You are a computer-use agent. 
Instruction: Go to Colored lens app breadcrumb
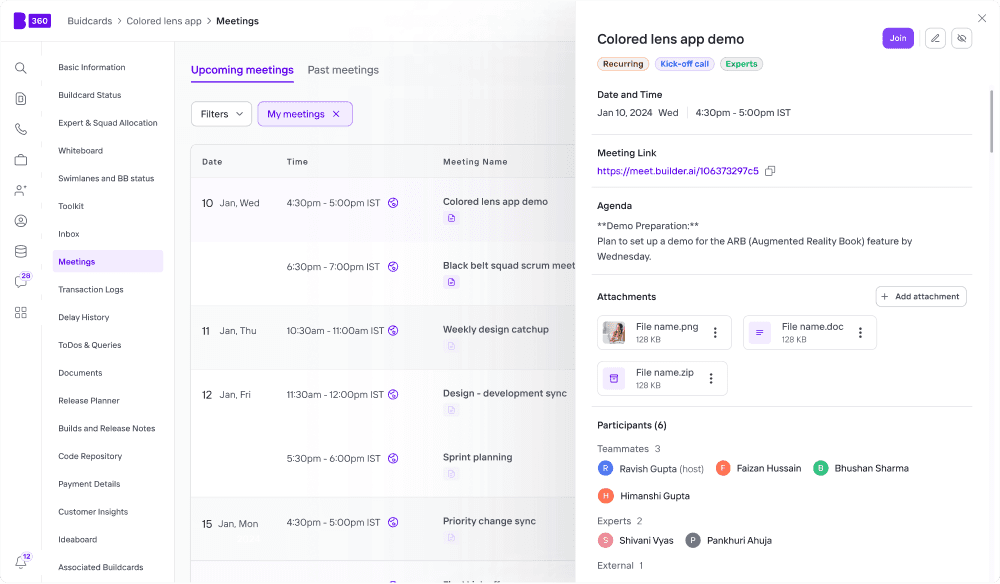tap(164, 21)
